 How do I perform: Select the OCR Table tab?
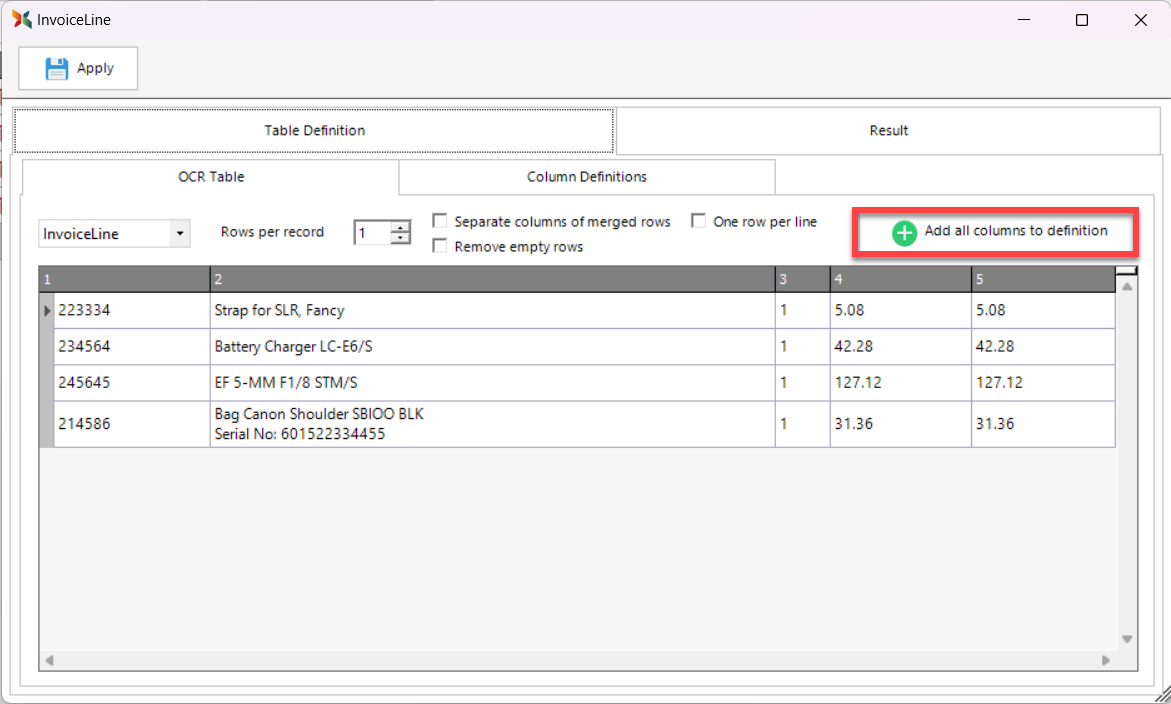(x=211, y=177)
